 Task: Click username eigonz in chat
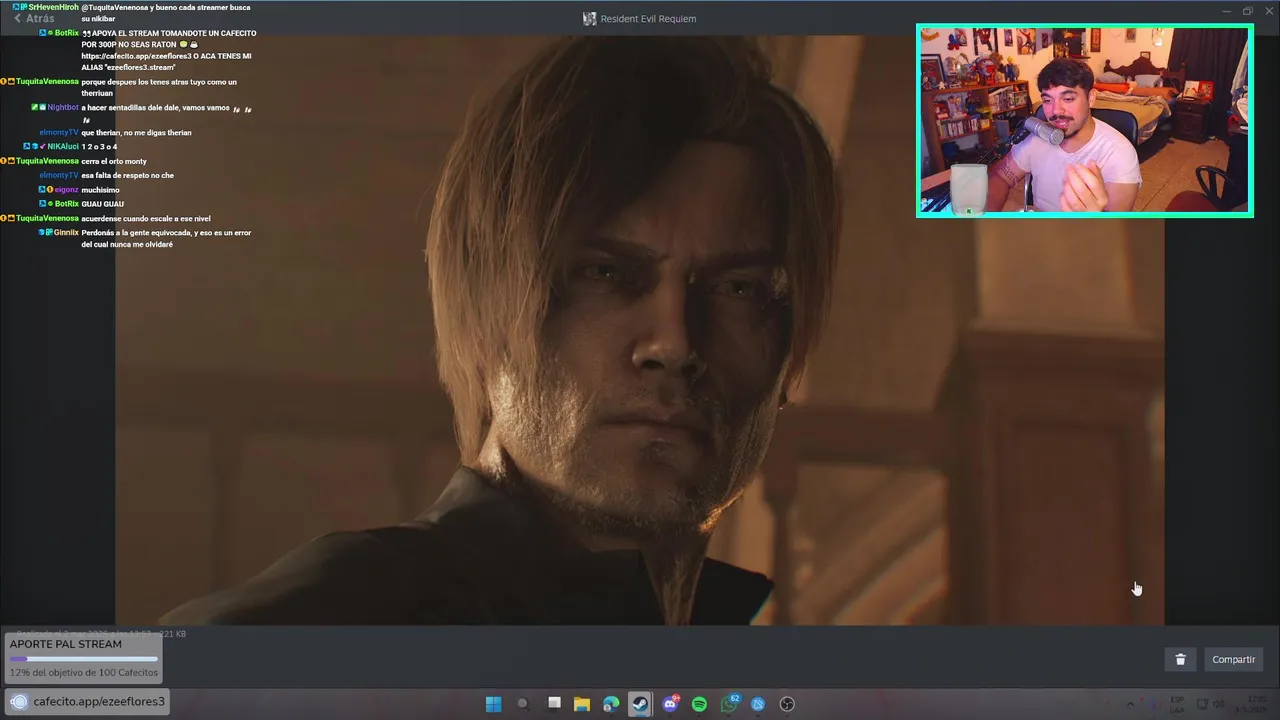click(x=67, y=189)
